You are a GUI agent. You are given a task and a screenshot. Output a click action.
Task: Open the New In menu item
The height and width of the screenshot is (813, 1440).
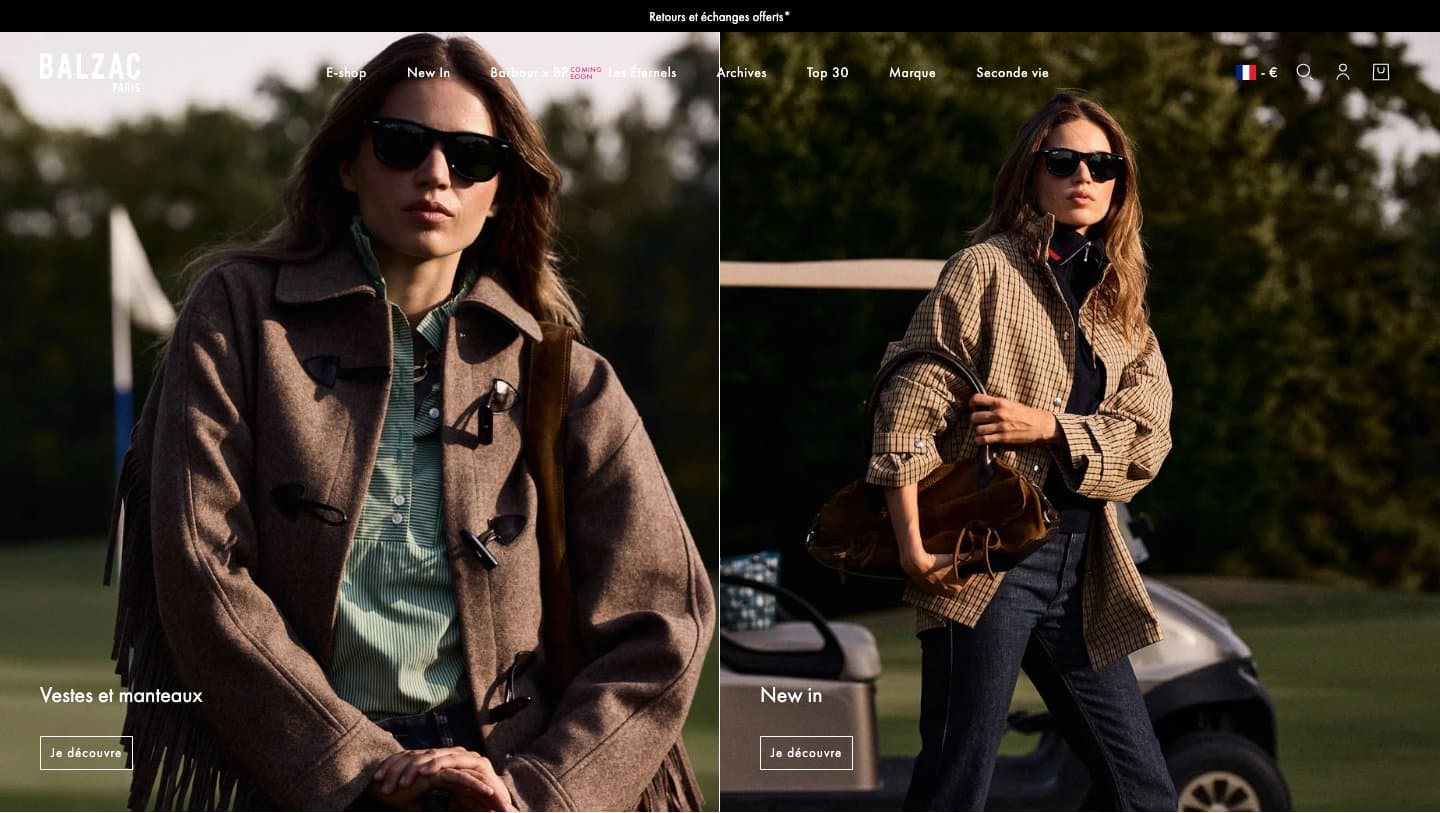pyautogui.click(x=428, y=73)
